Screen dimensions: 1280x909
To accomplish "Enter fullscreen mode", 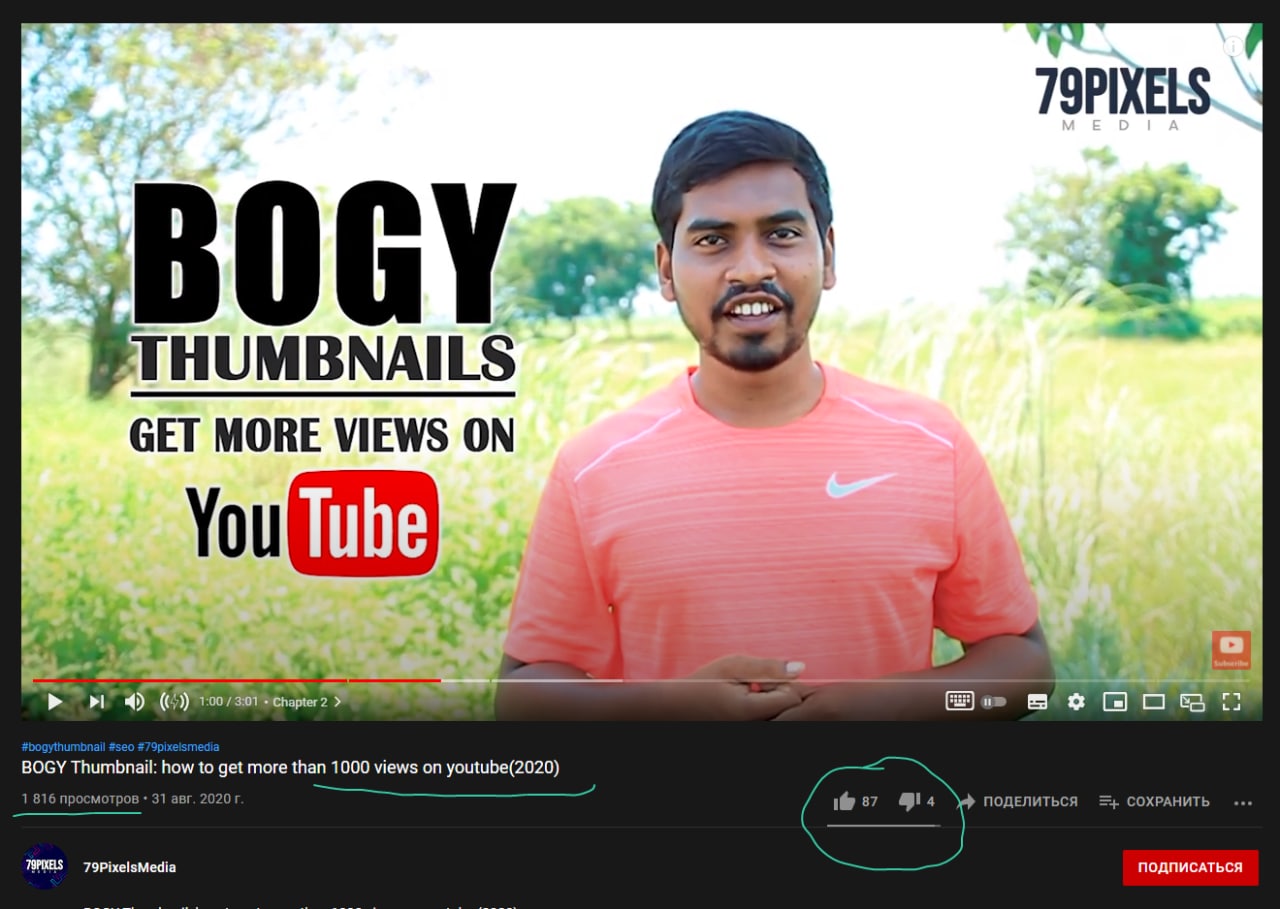I will click(1231, 702).
